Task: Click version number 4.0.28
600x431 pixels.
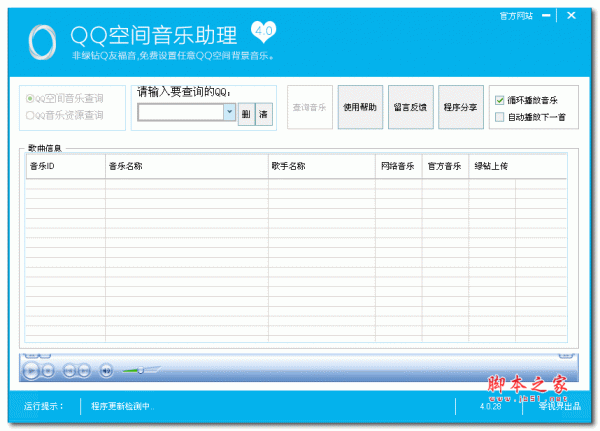Action: [x=491, y=406]
